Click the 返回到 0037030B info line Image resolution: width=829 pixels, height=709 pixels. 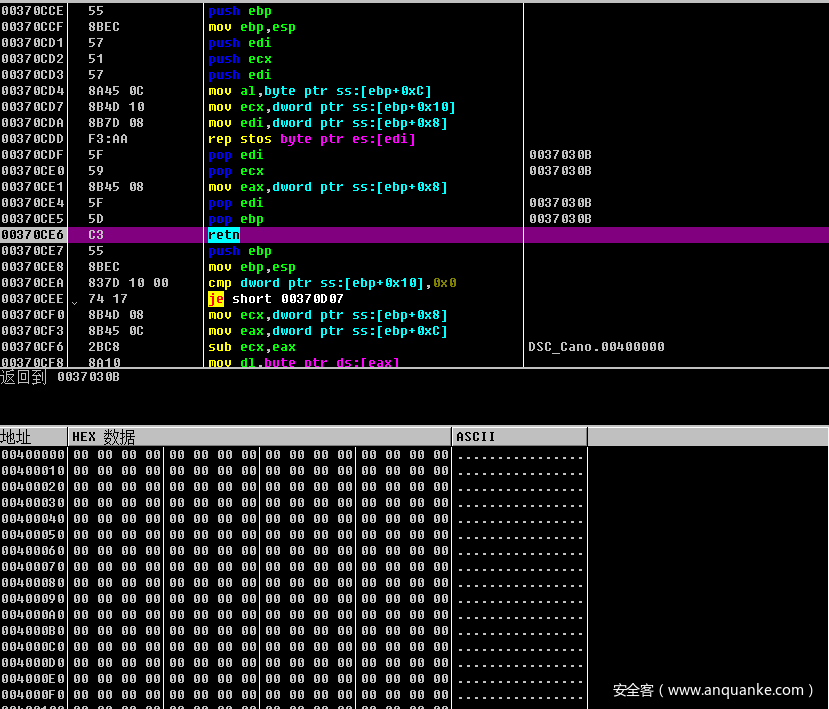point(60,377)
